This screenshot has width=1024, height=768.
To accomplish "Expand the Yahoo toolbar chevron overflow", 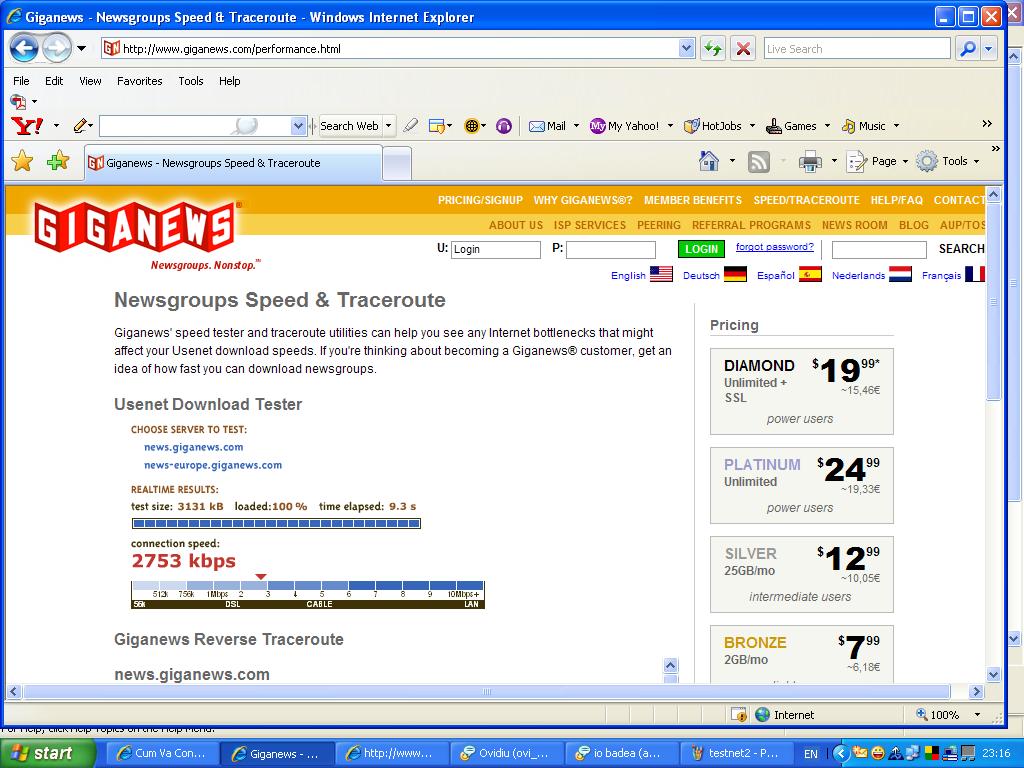I will (987, 123).
